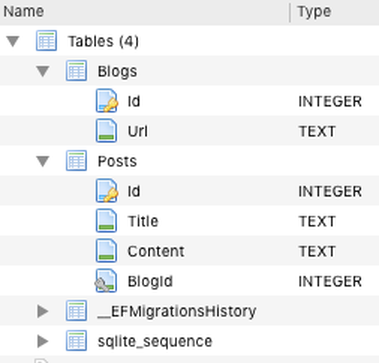Click the Url column field icon
Image resolution: width=379 pixels, height=363 pixels.
[x=107, y=131]
